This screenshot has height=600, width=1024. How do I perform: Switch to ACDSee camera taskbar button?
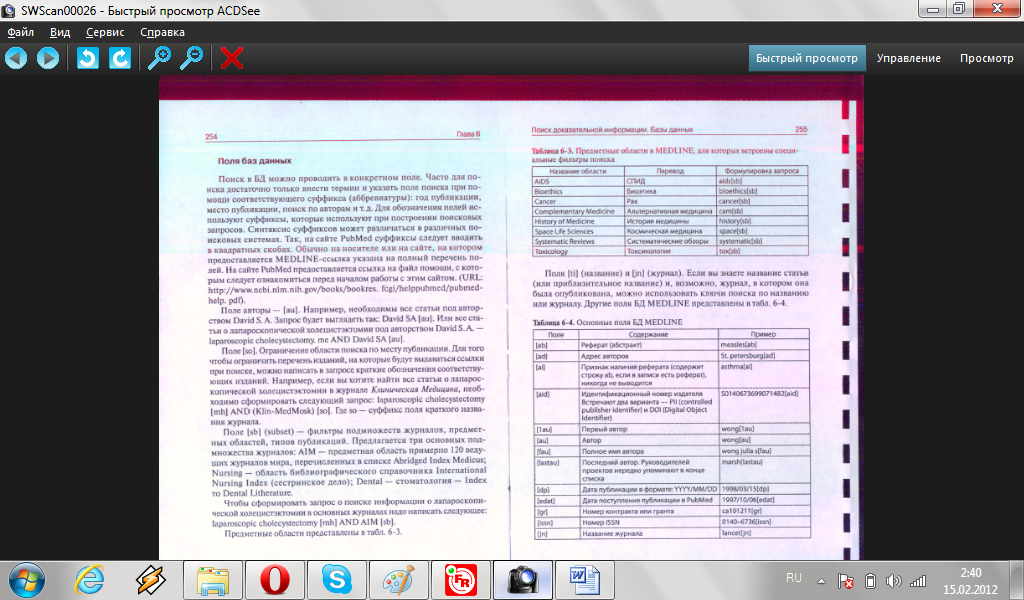click(523, 580)
